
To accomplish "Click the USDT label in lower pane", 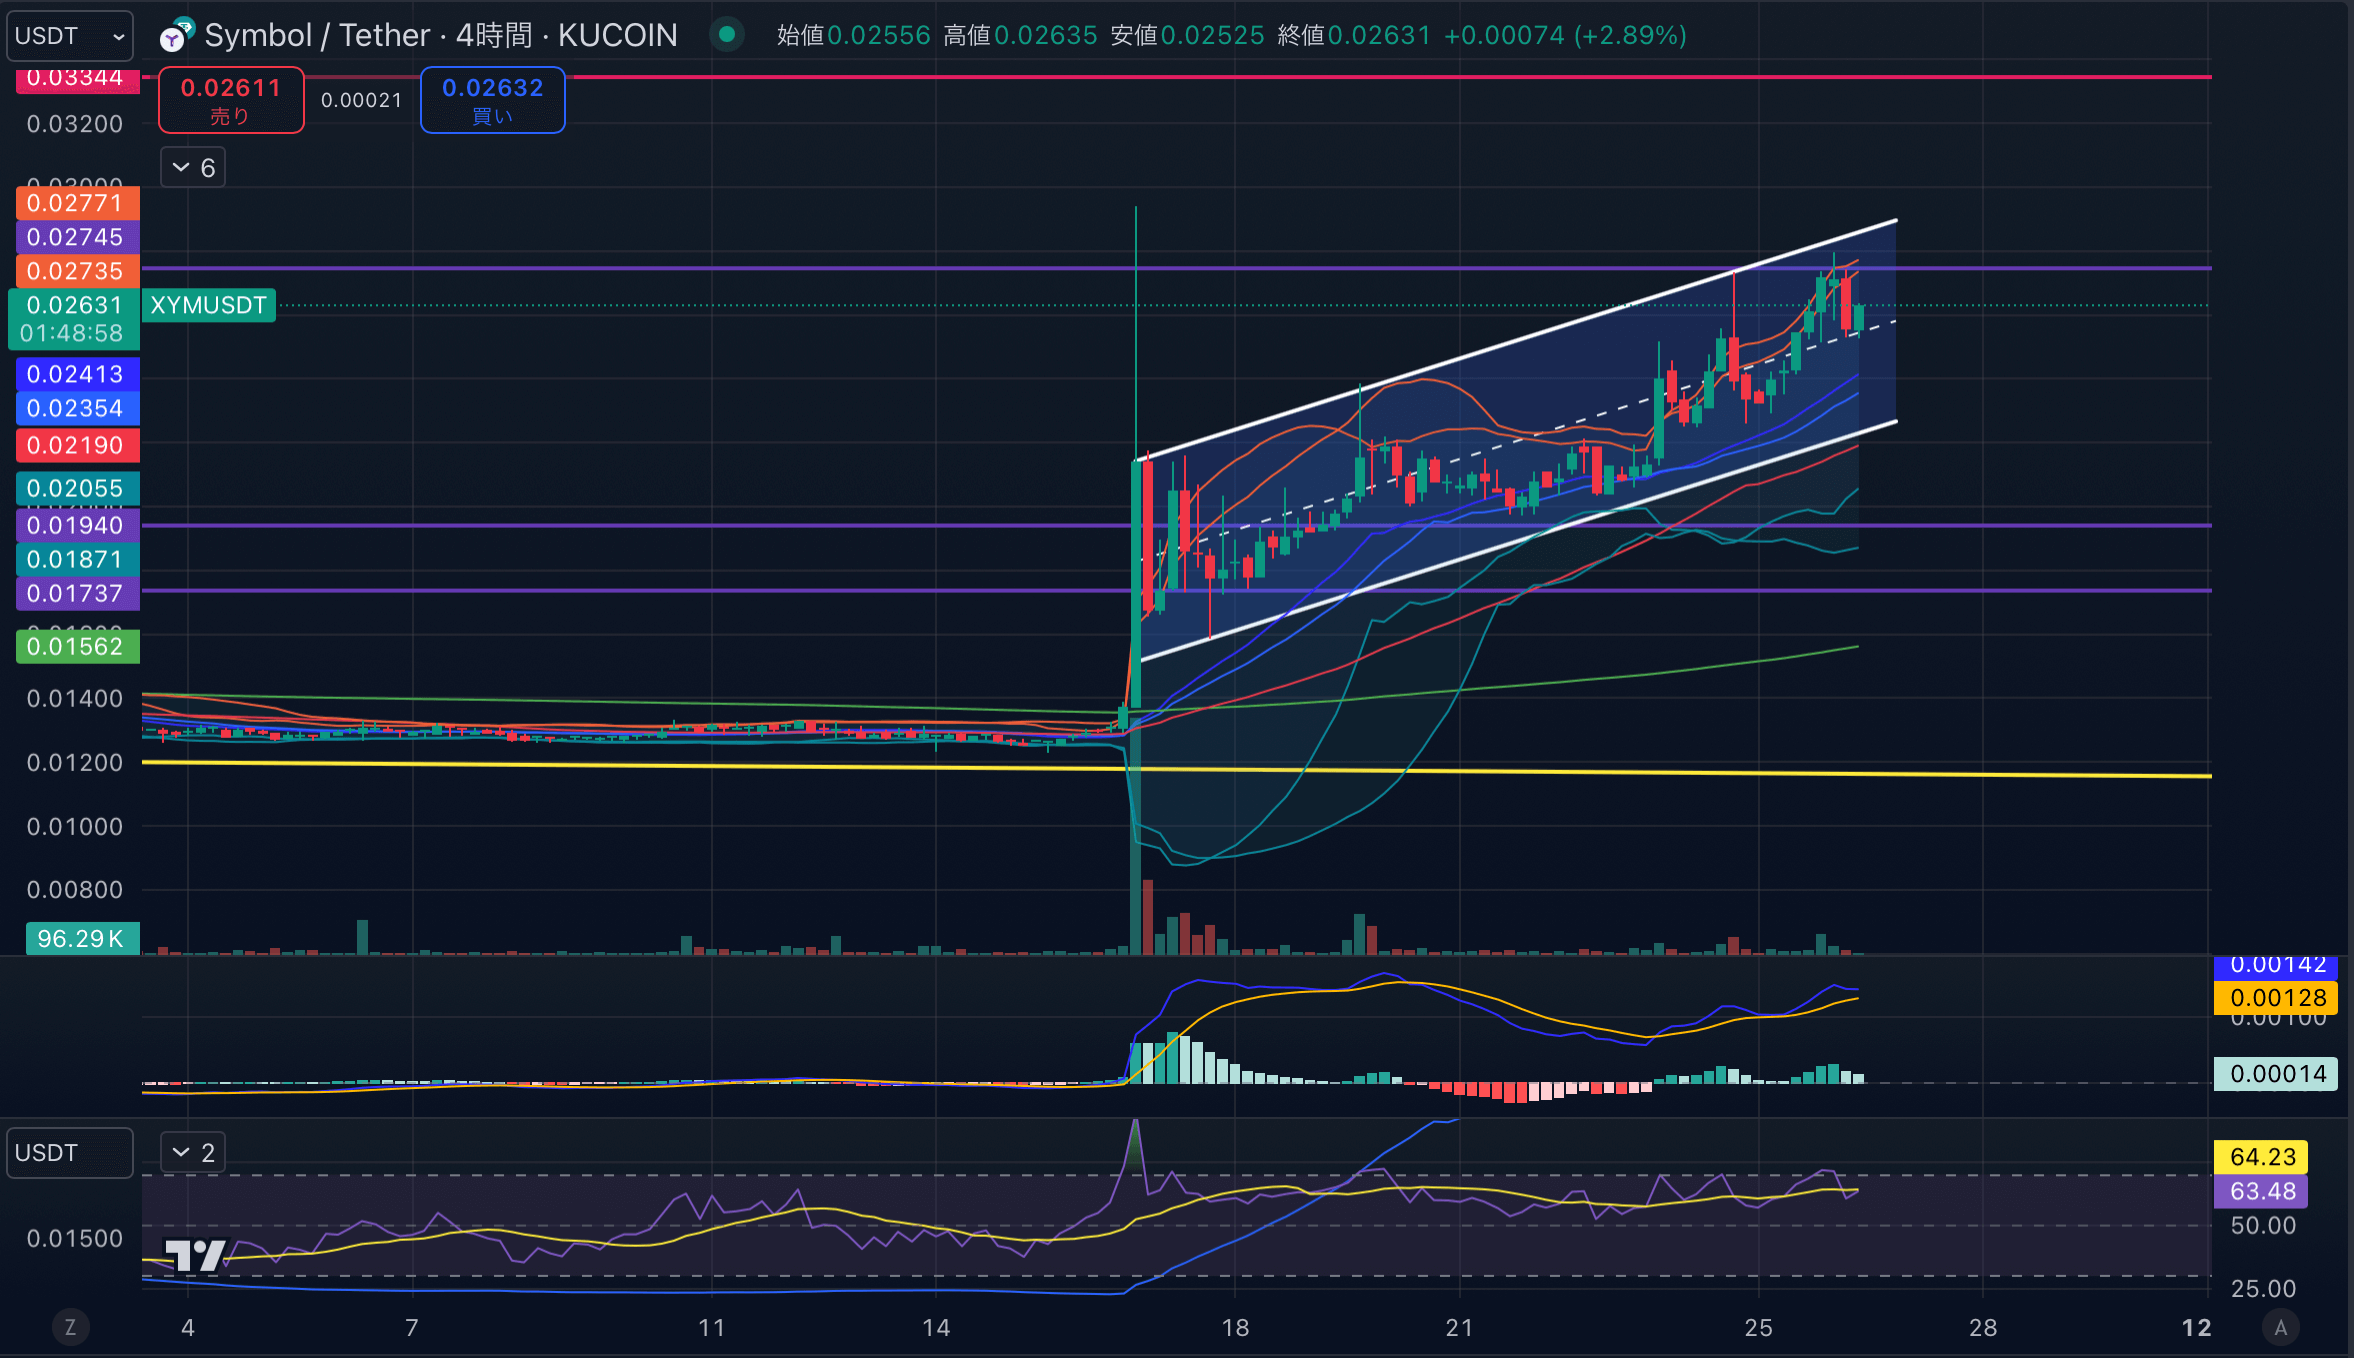I will (x=69, y=1153).
